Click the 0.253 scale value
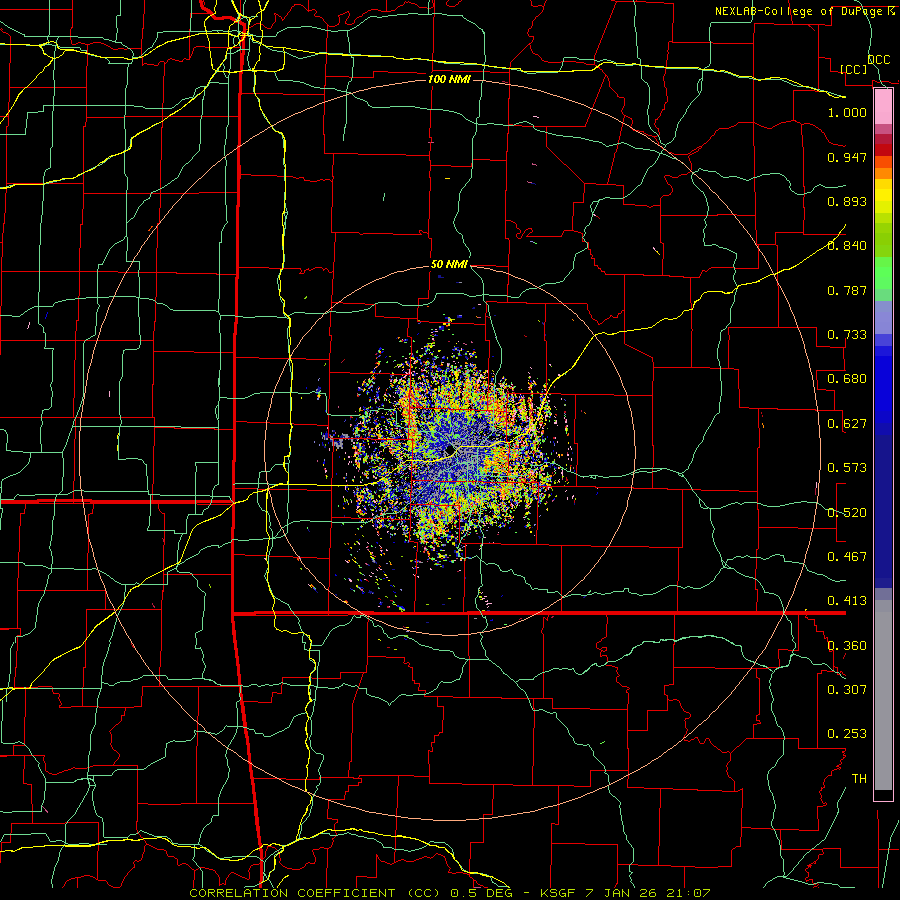 847,734
